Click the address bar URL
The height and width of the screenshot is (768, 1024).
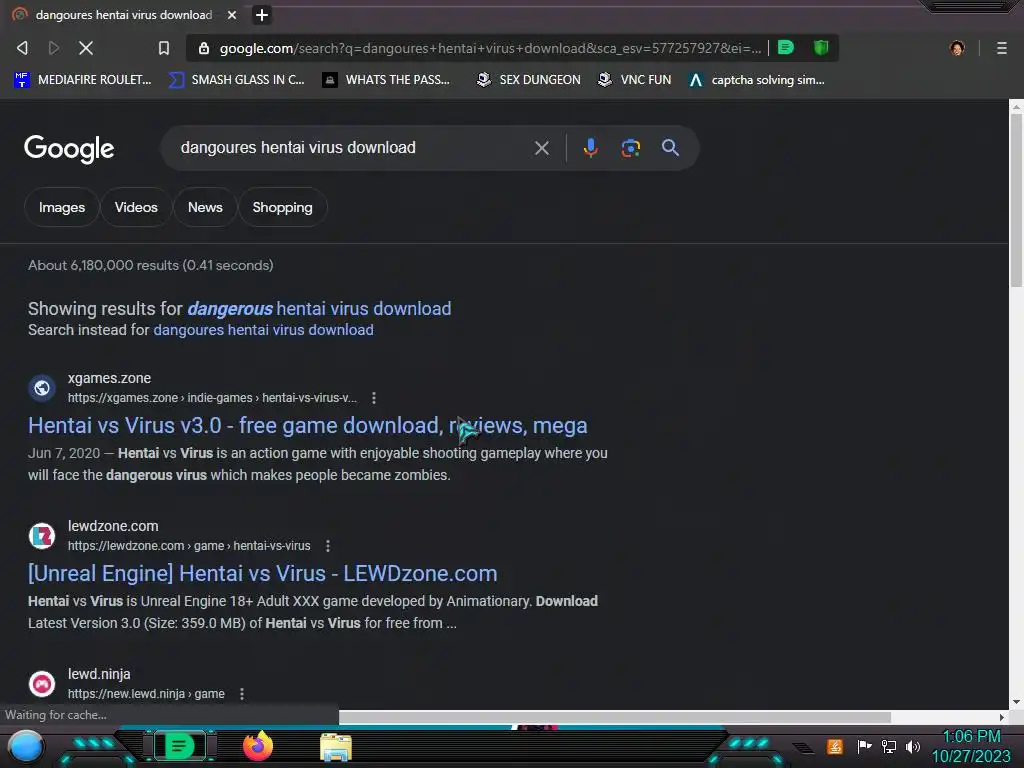tap(490, 48)
